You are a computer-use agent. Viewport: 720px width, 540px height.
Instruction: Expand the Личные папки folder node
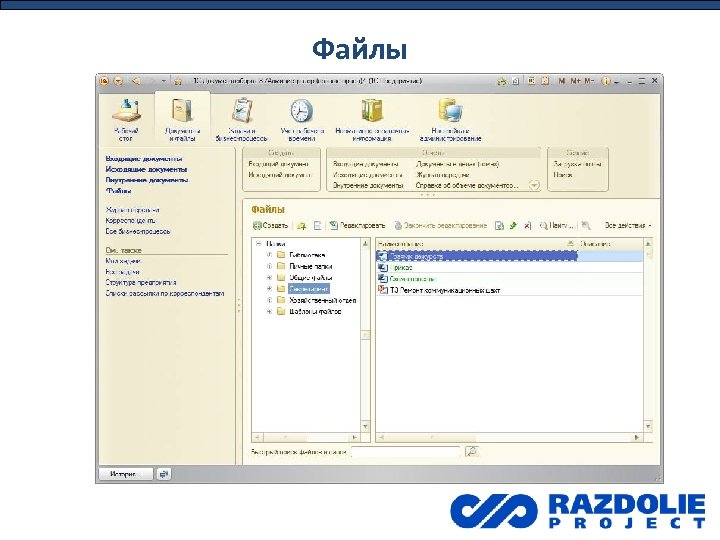270,266
